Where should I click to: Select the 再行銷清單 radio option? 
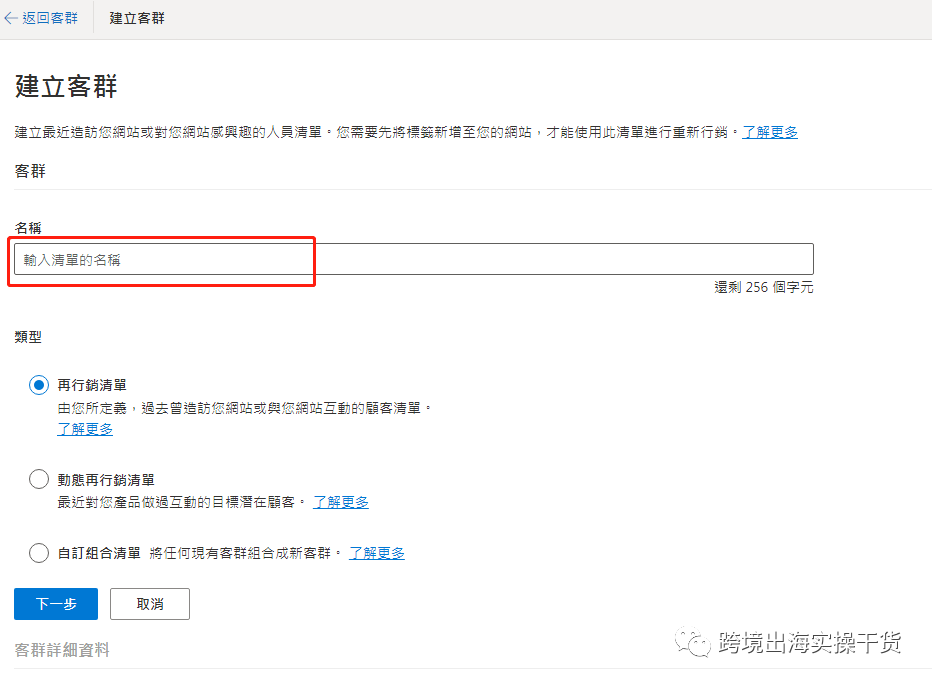pos(39,385)
